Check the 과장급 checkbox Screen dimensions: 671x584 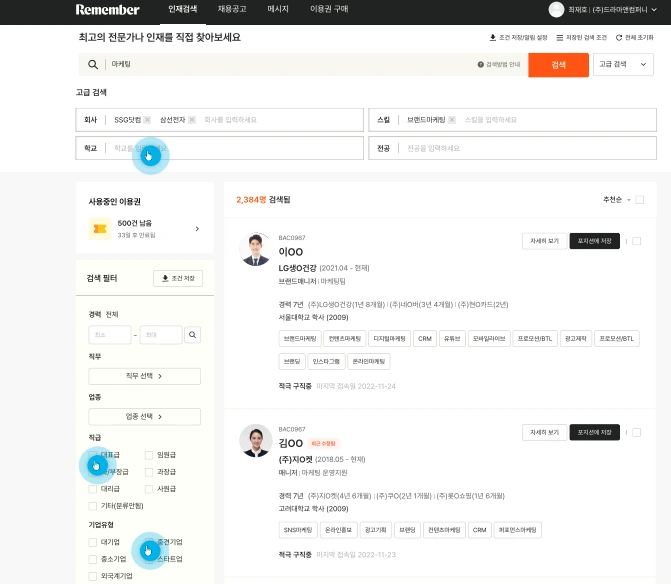coord(149,472)
